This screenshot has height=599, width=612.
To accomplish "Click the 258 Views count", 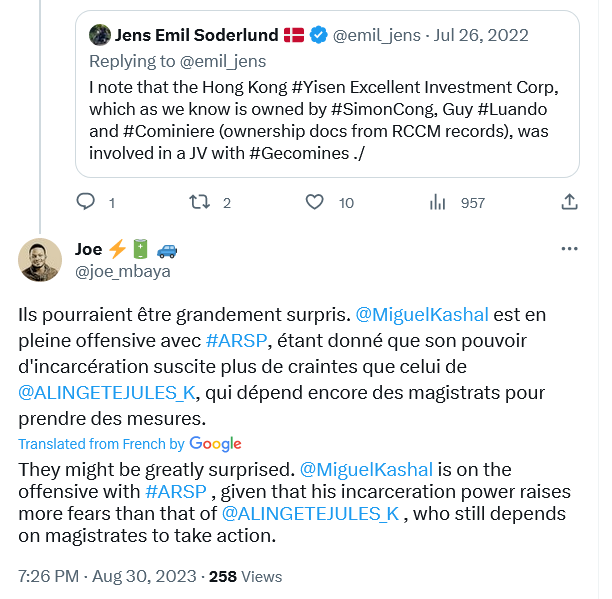I will point(245,577).
